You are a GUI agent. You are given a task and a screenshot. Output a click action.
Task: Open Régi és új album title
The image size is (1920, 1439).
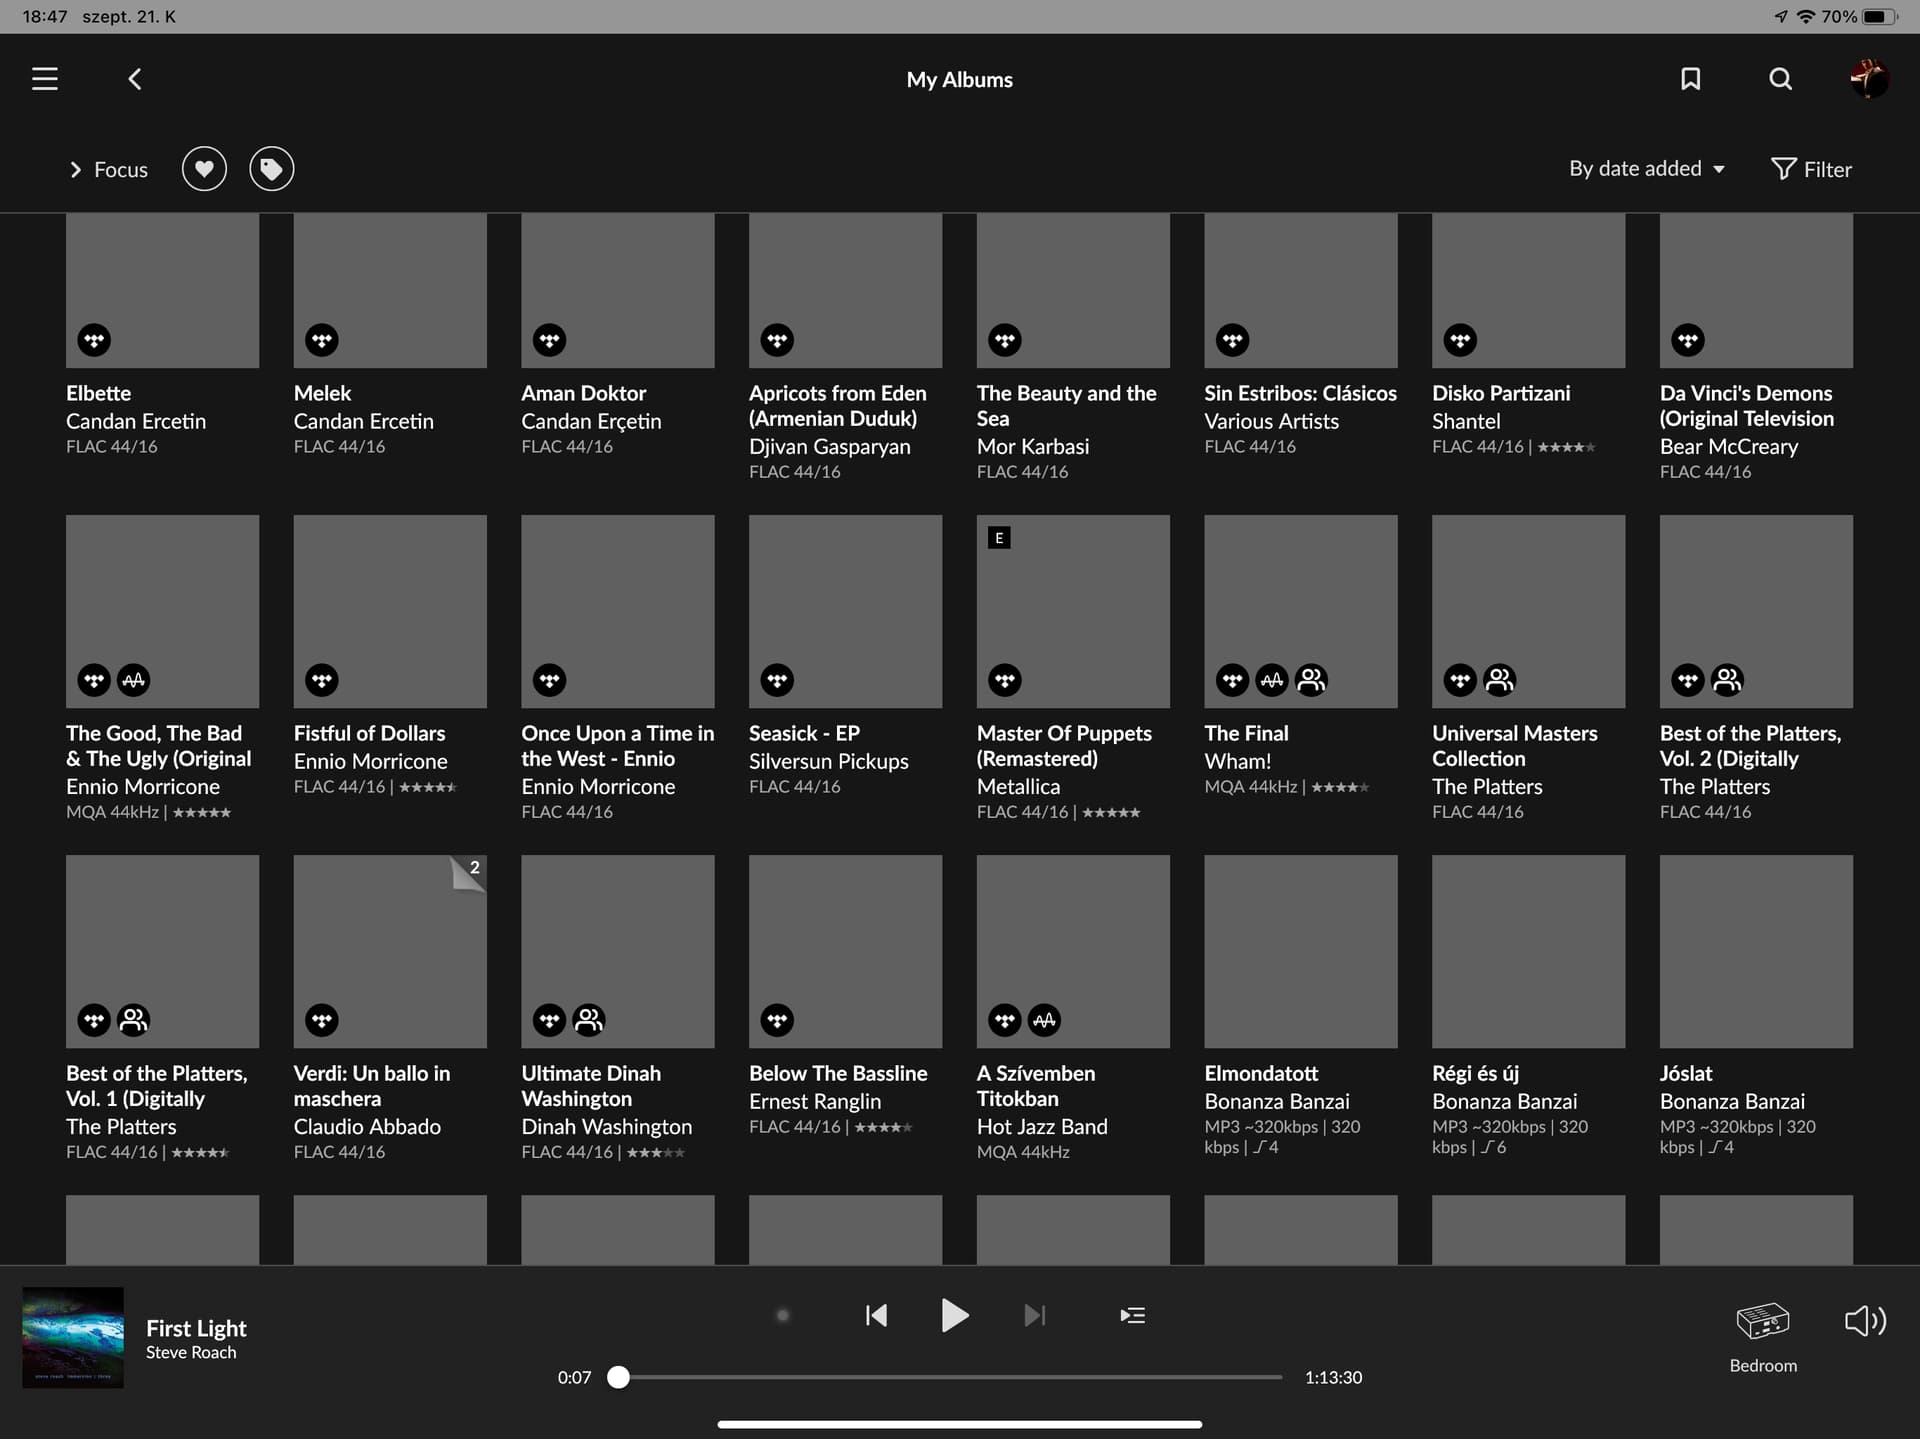(x=1475, y=1073)
